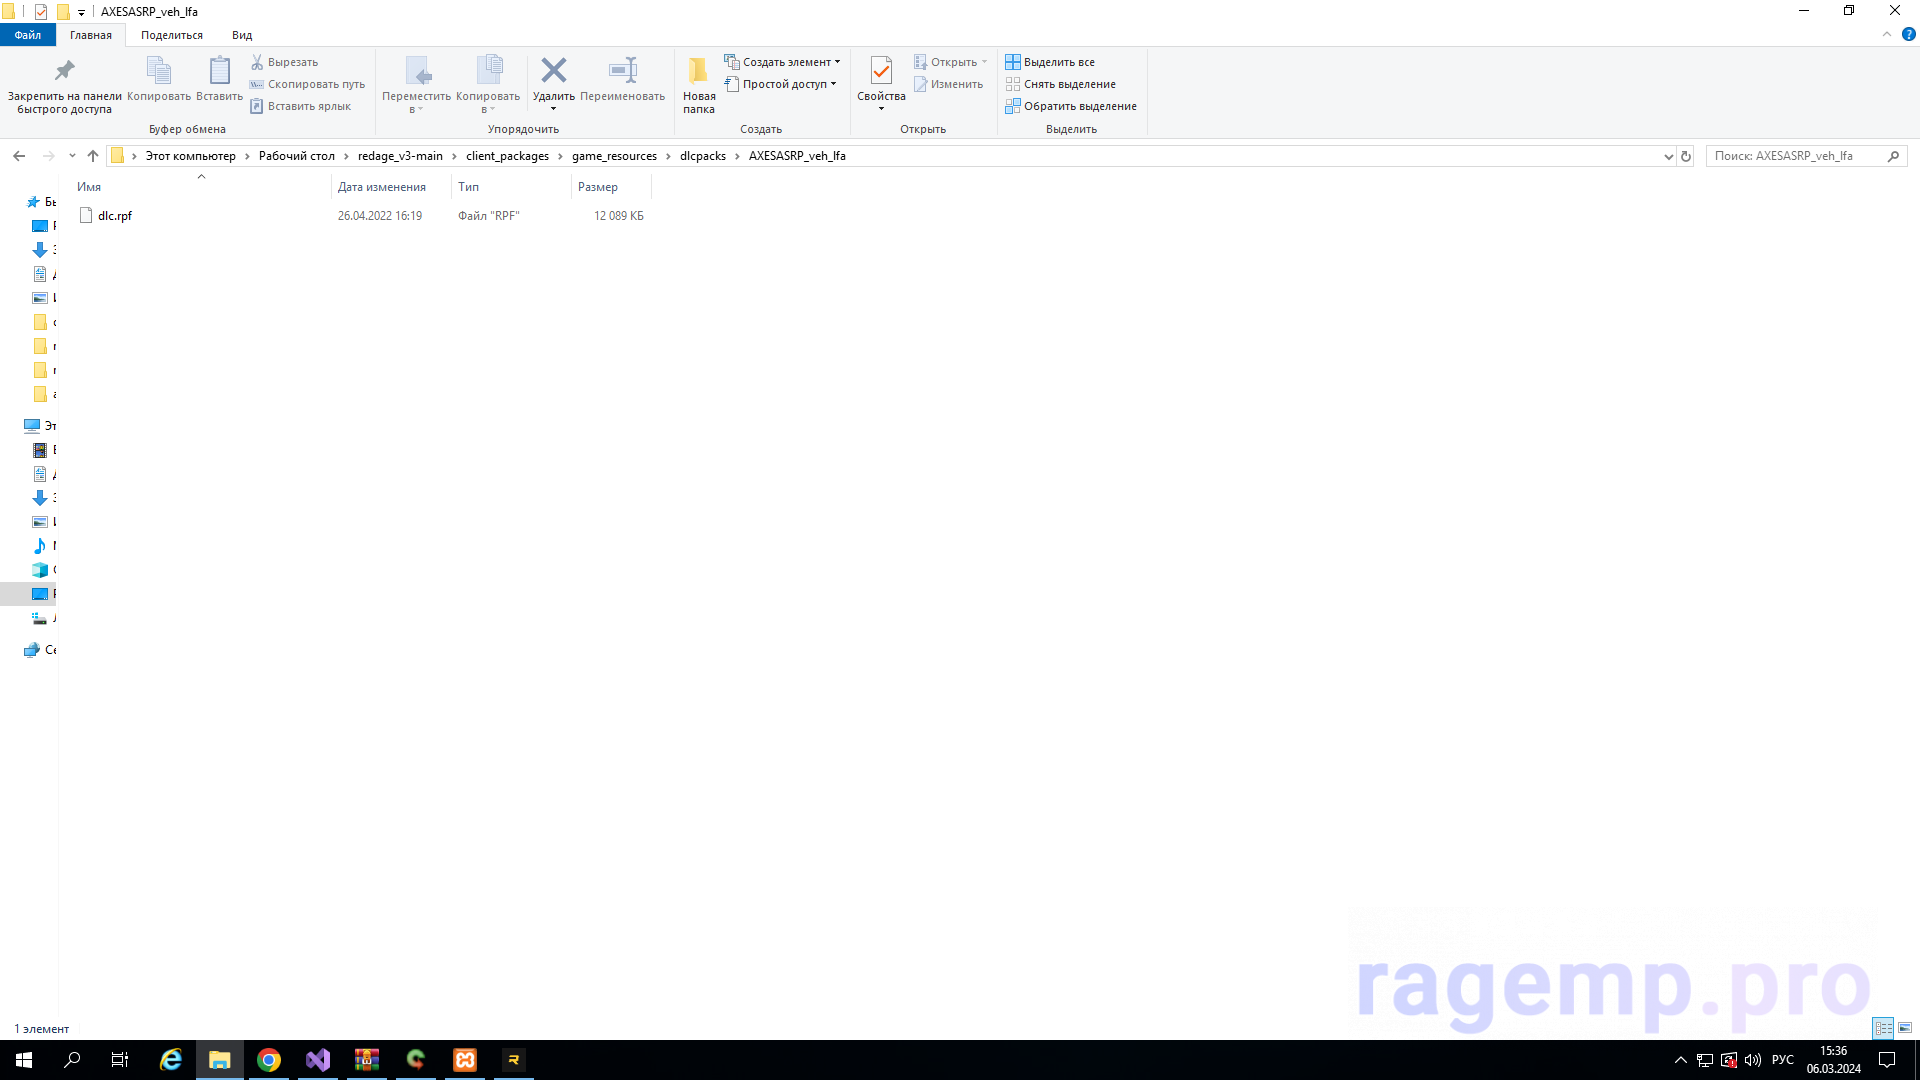Viewport: 1920px width, 1080px height.
Task: Click Выделить все
Action: 1050,62
